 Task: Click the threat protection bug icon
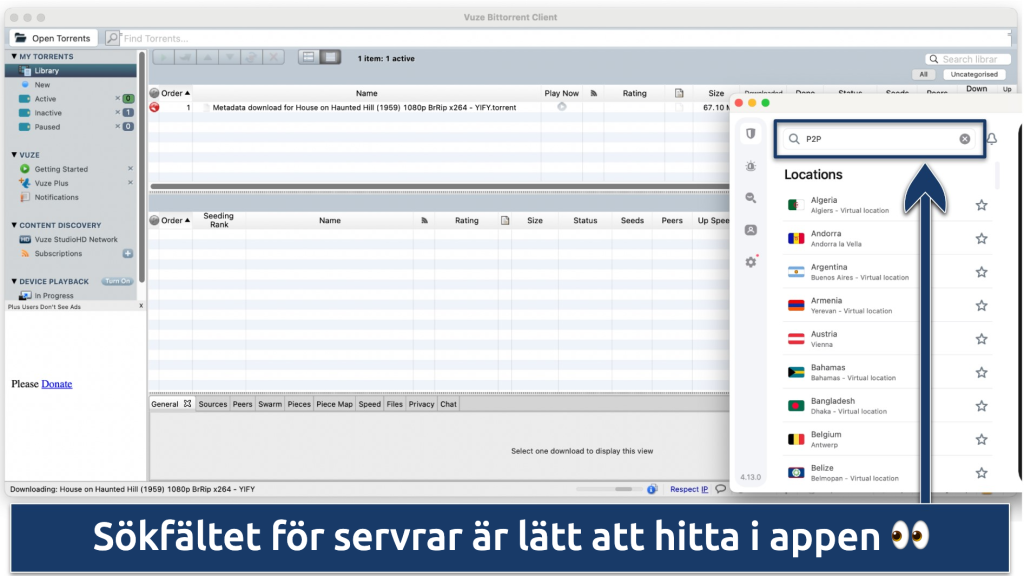[x=750, y=166]
